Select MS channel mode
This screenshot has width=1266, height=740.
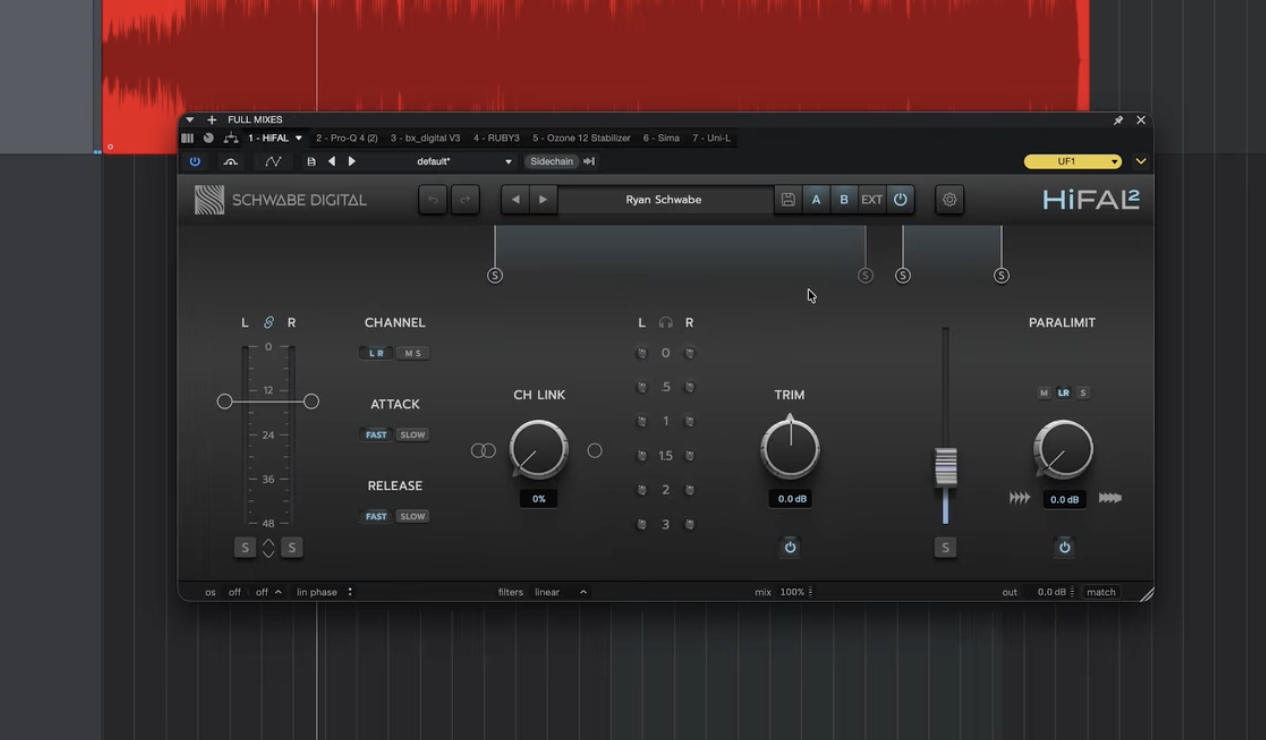click(x=412, y=353)
